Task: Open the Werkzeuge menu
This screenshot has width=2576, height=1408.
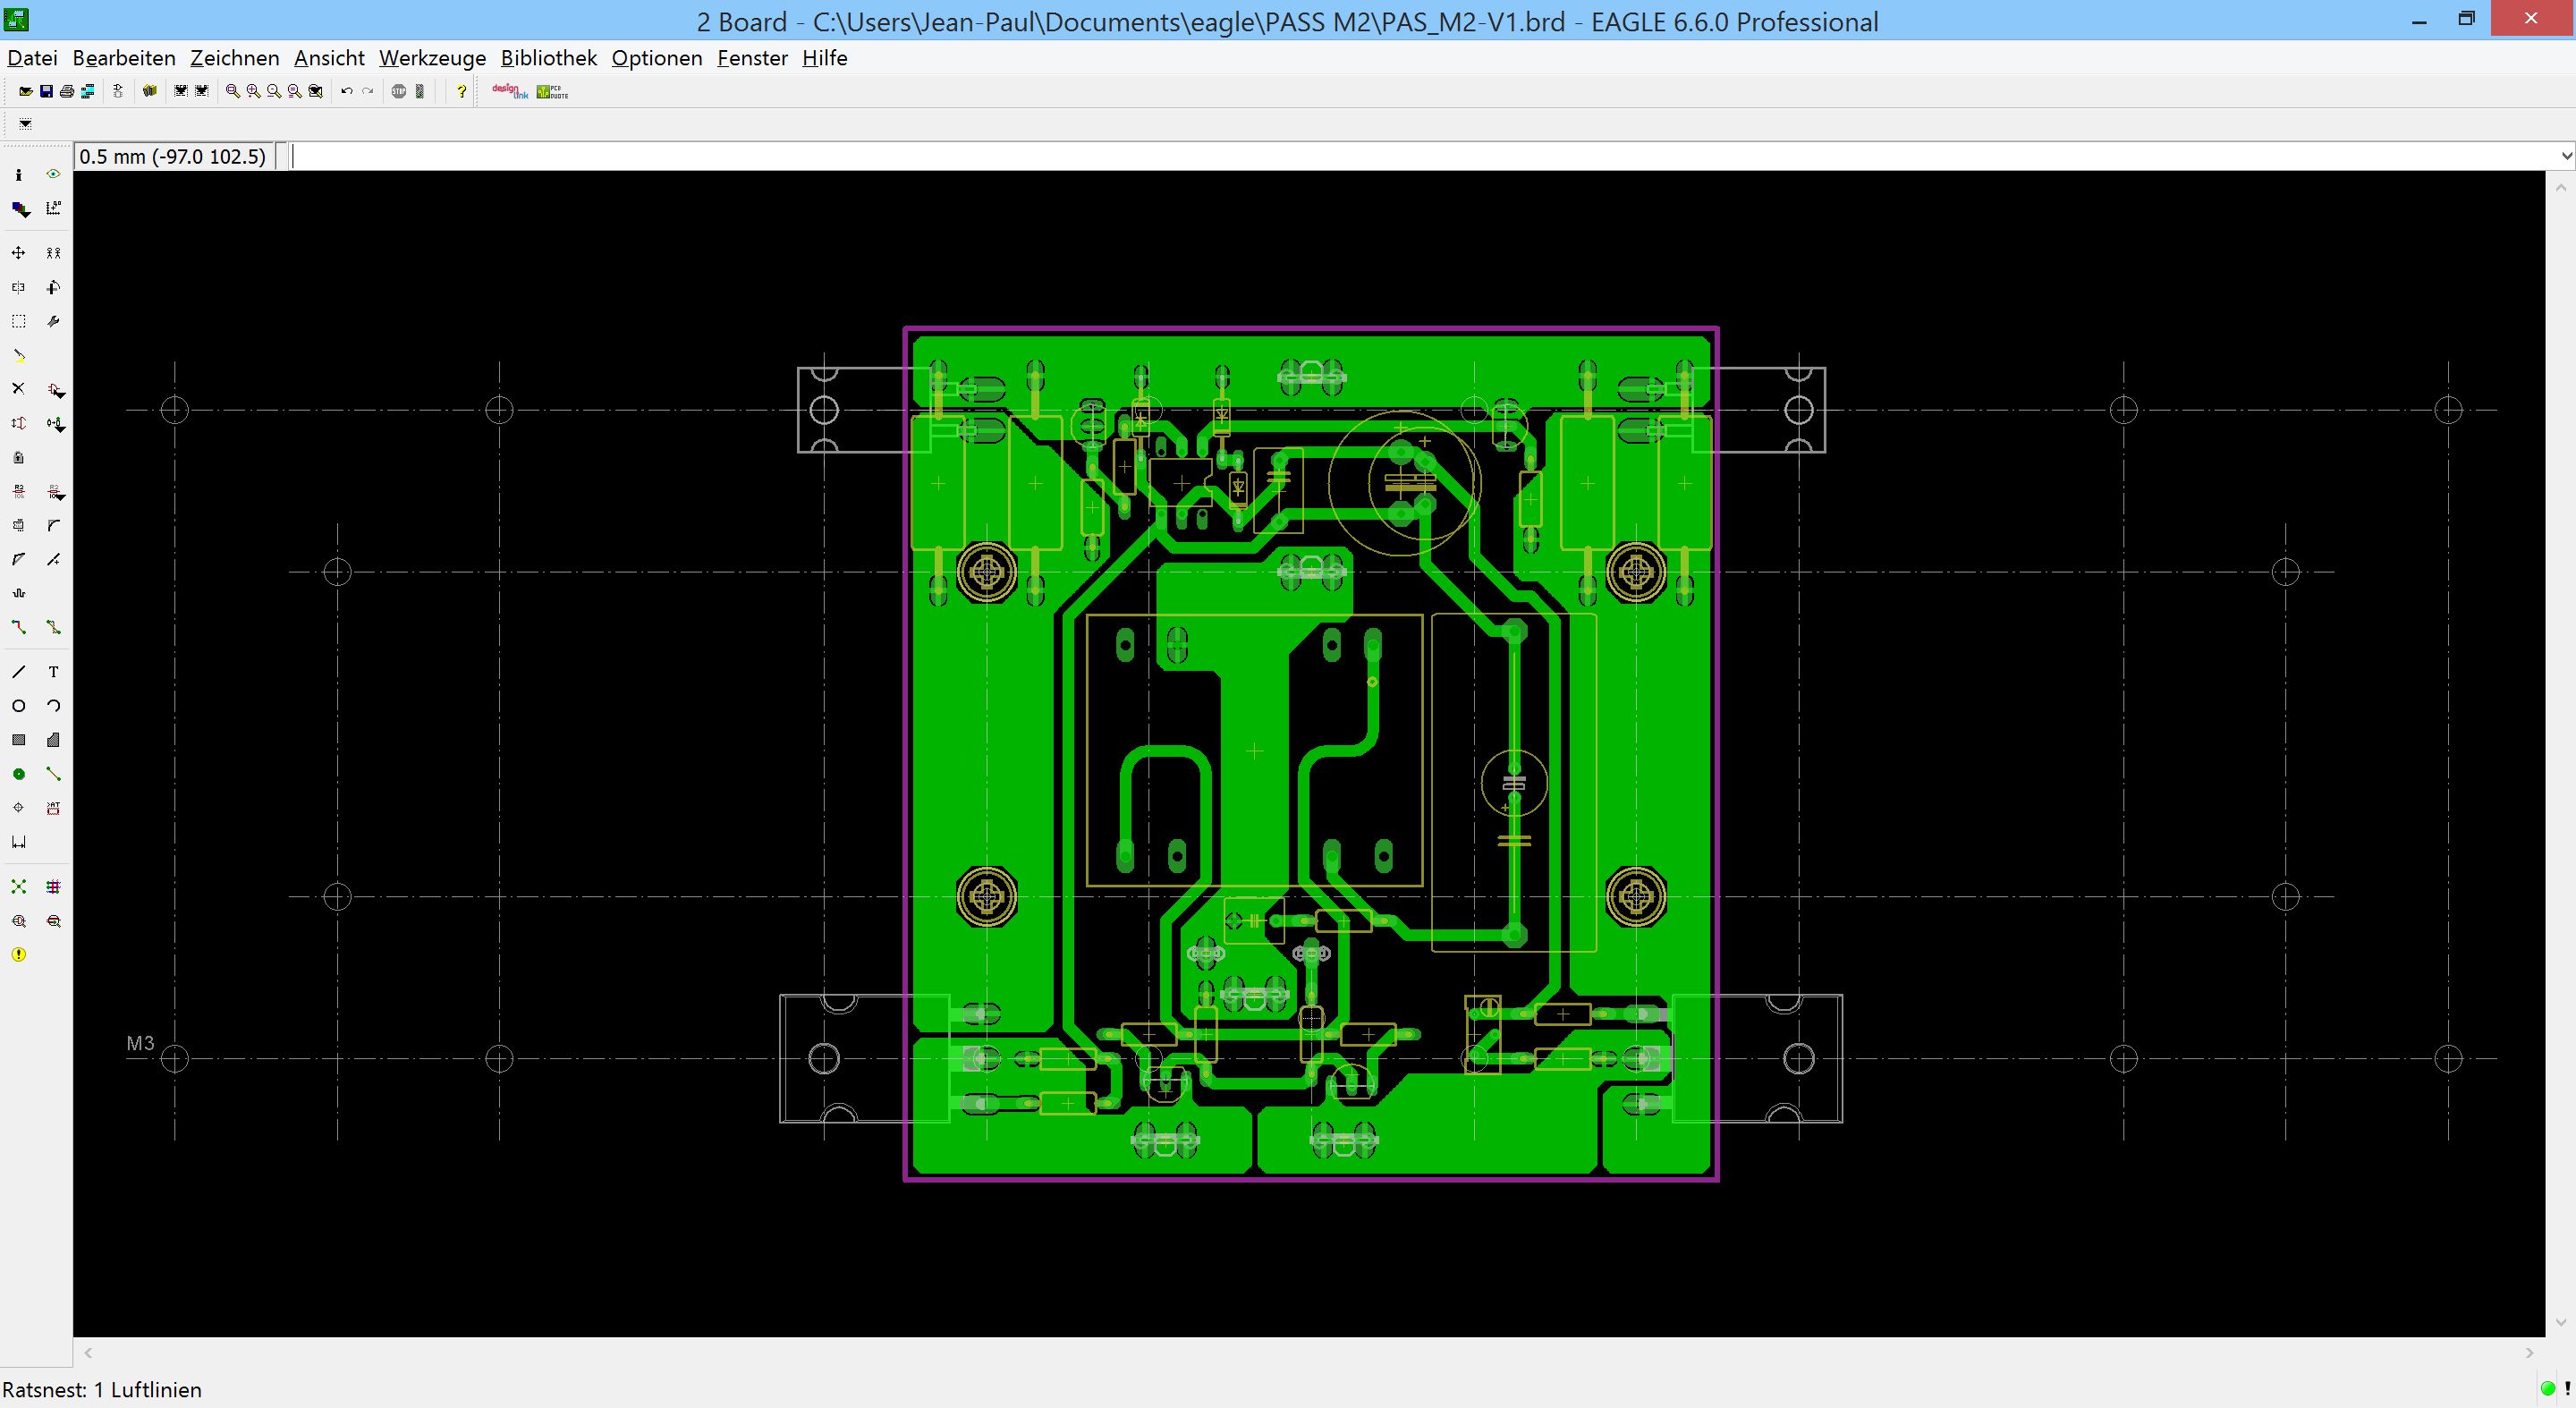Action: [432, 58]
